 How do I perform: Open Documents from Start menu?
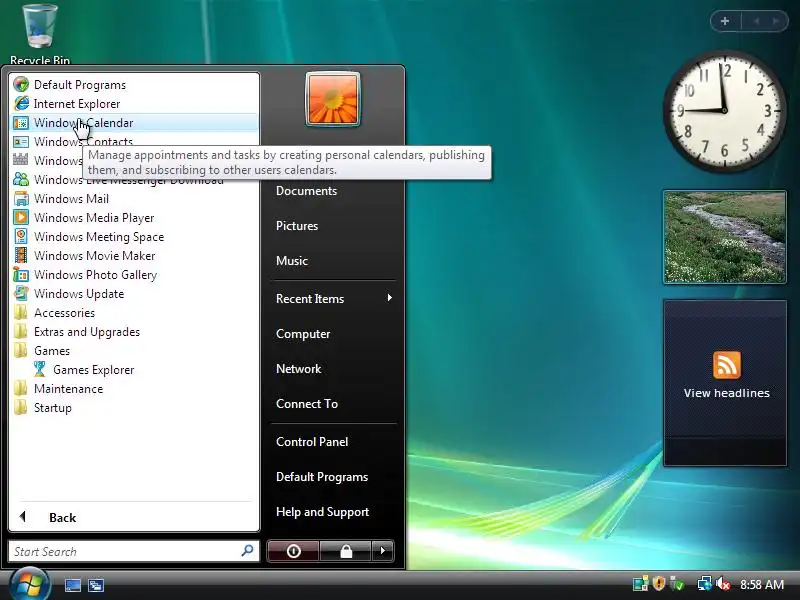307,191
